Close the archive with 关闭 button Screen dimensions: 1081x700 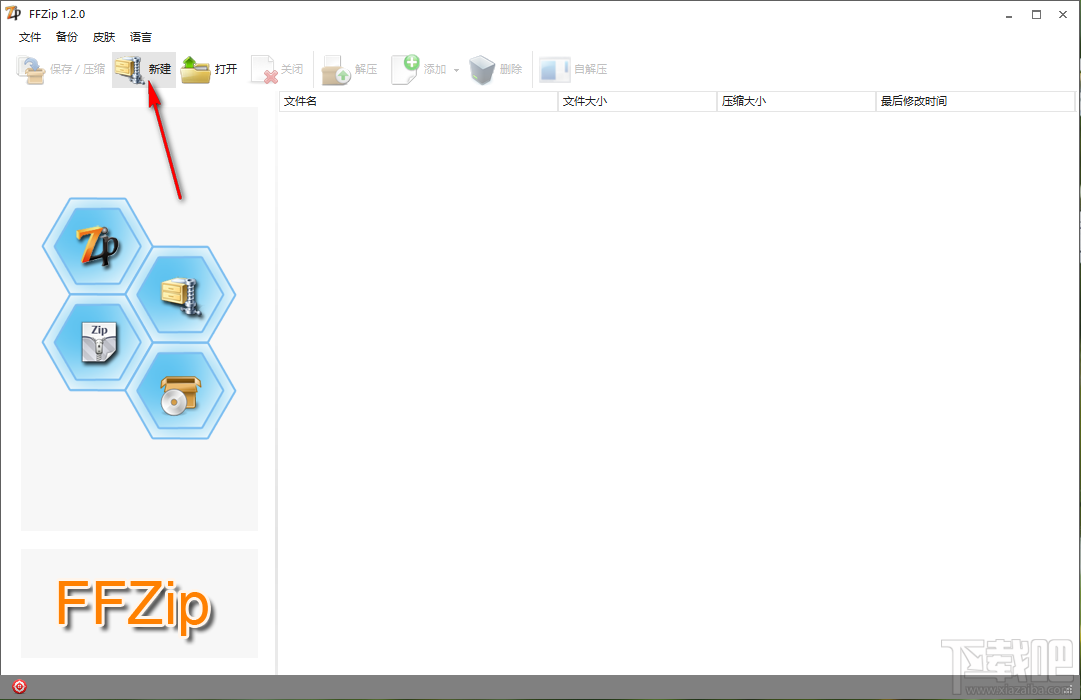coord(277,70)
